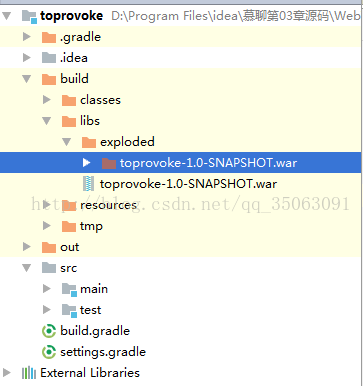The height and width of the screenshot is (386, 363).
Task: Click the test source folder icon
Action: (x=70, y=310)
